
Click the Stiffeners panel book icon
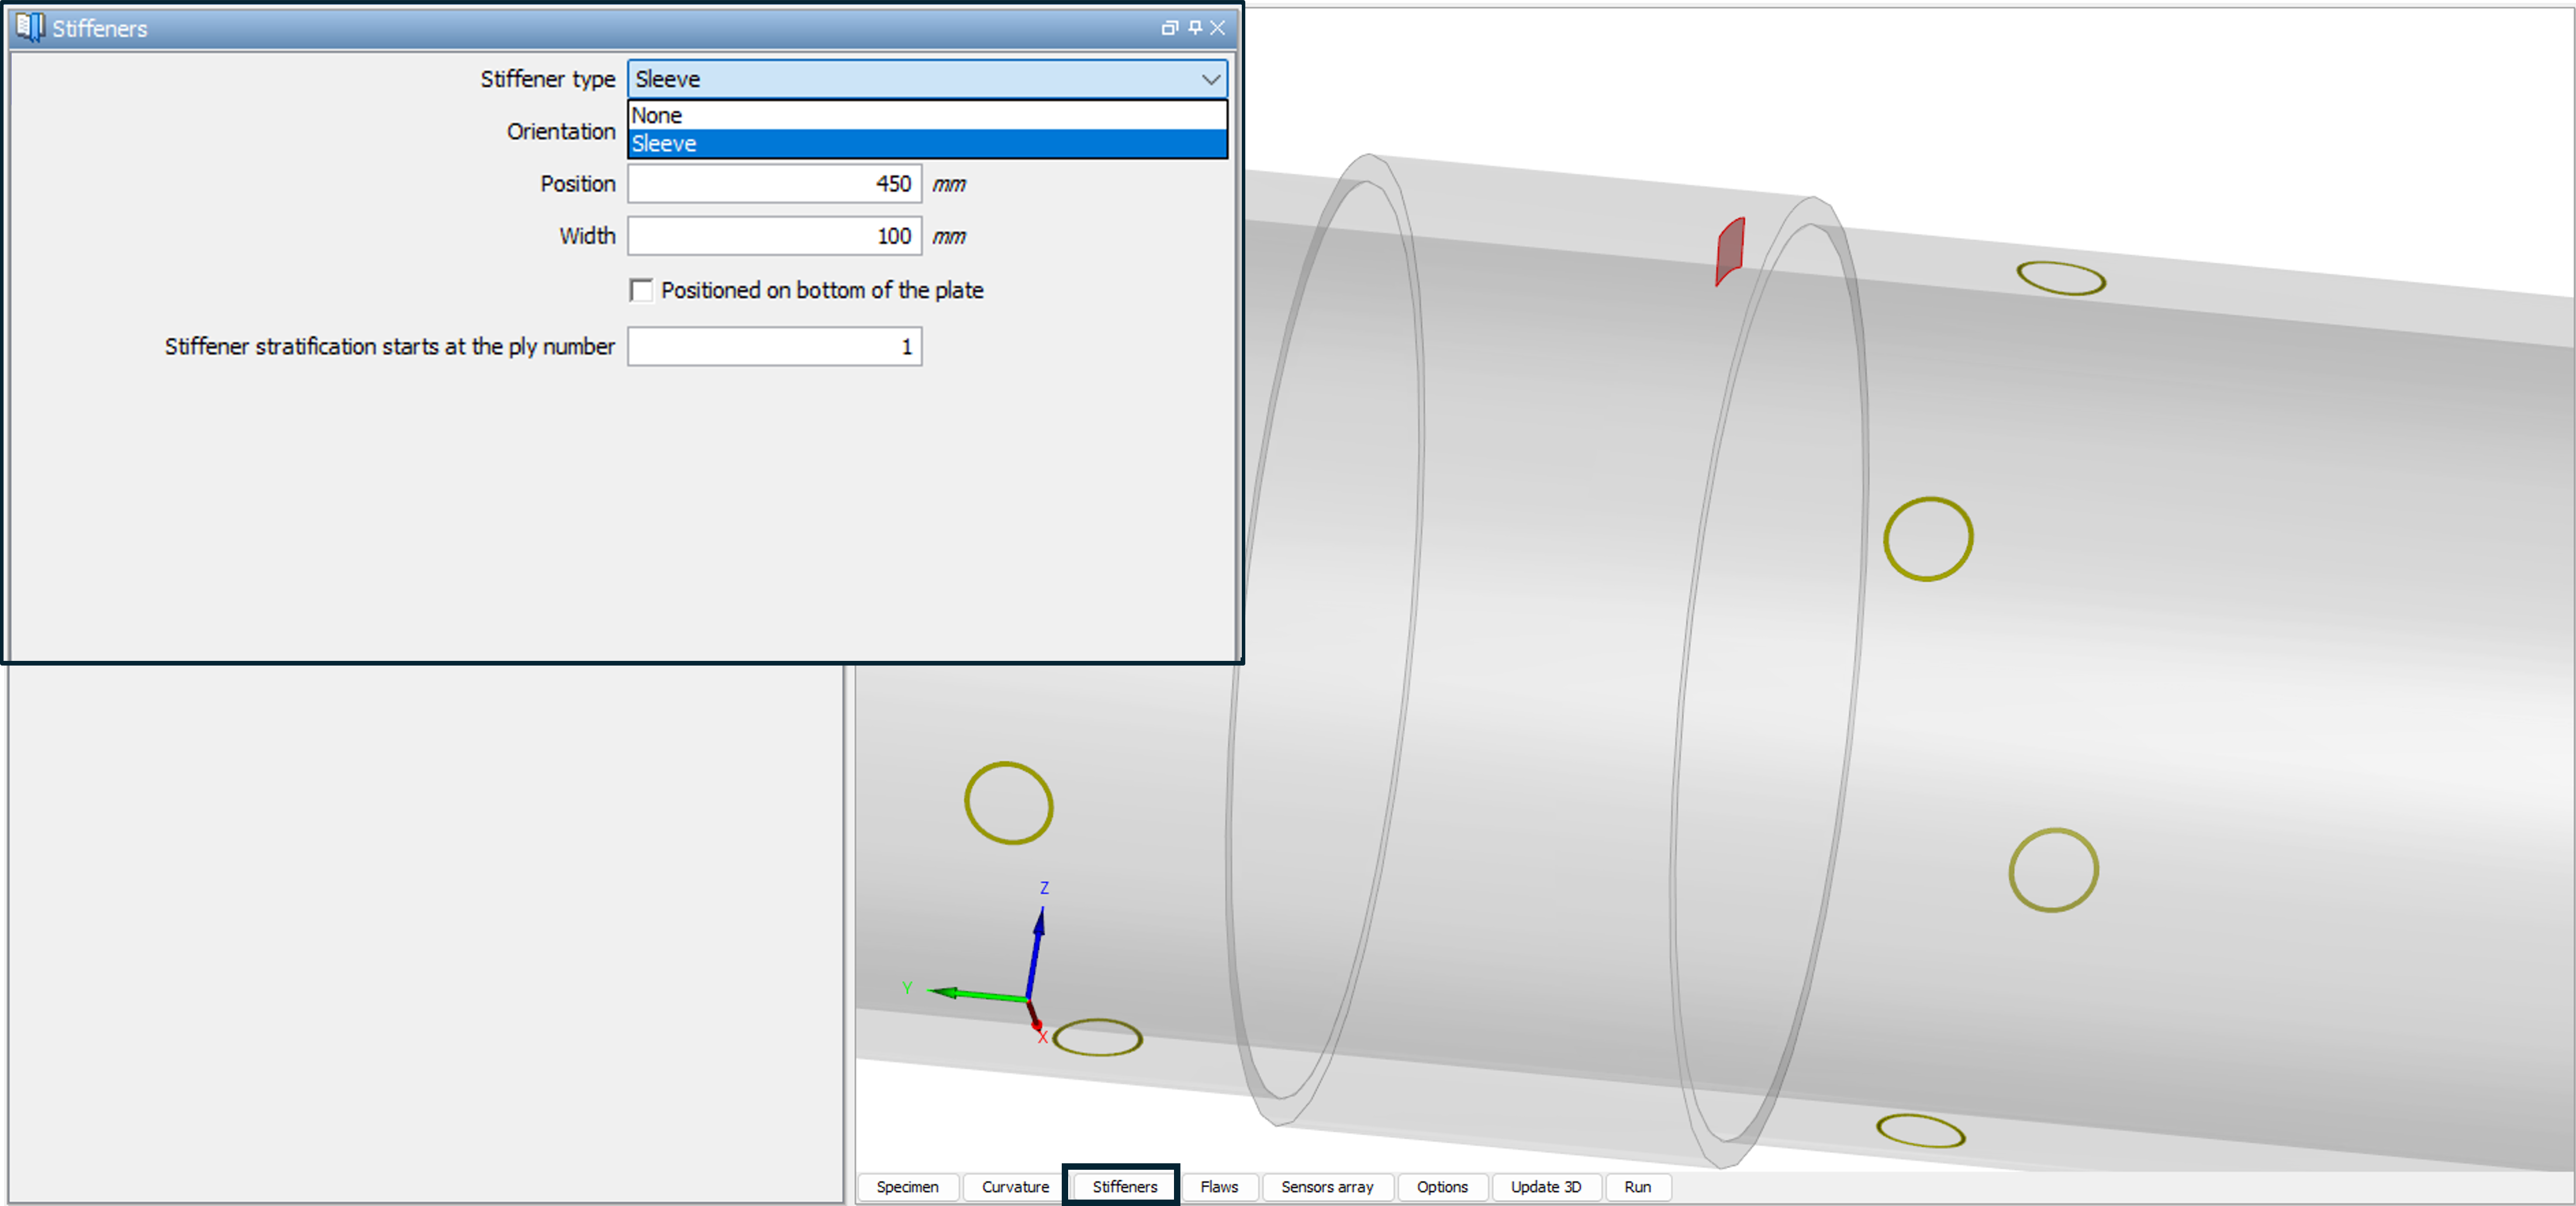30,27
